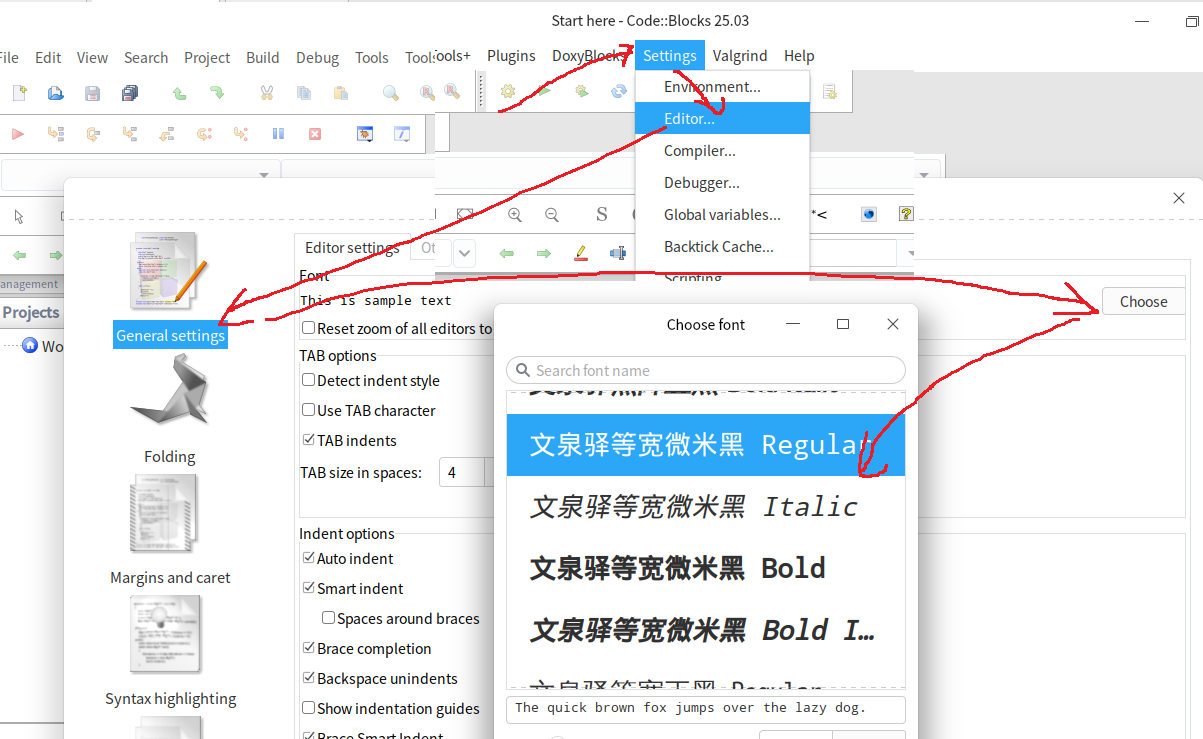
Task: Open the dropdown chevron left of the green arrows
Action: coord(465,253)
